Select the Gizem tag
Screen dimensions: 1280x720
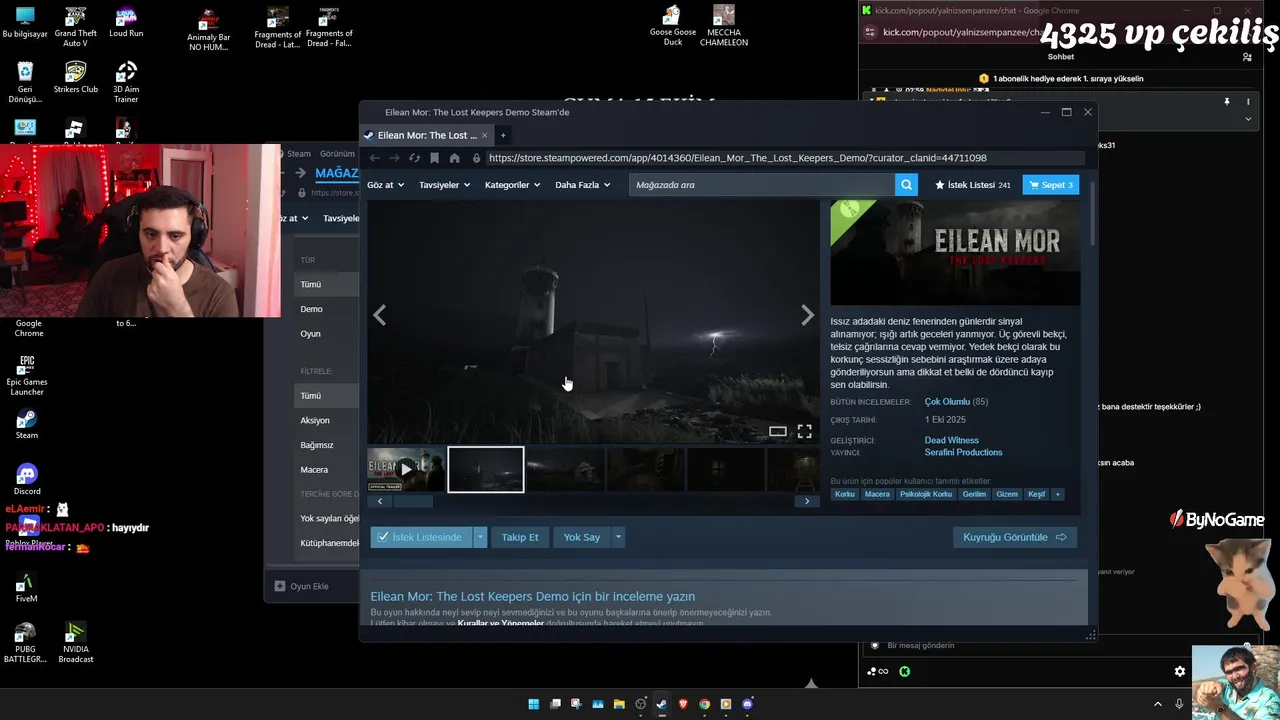pos(1007,494)
